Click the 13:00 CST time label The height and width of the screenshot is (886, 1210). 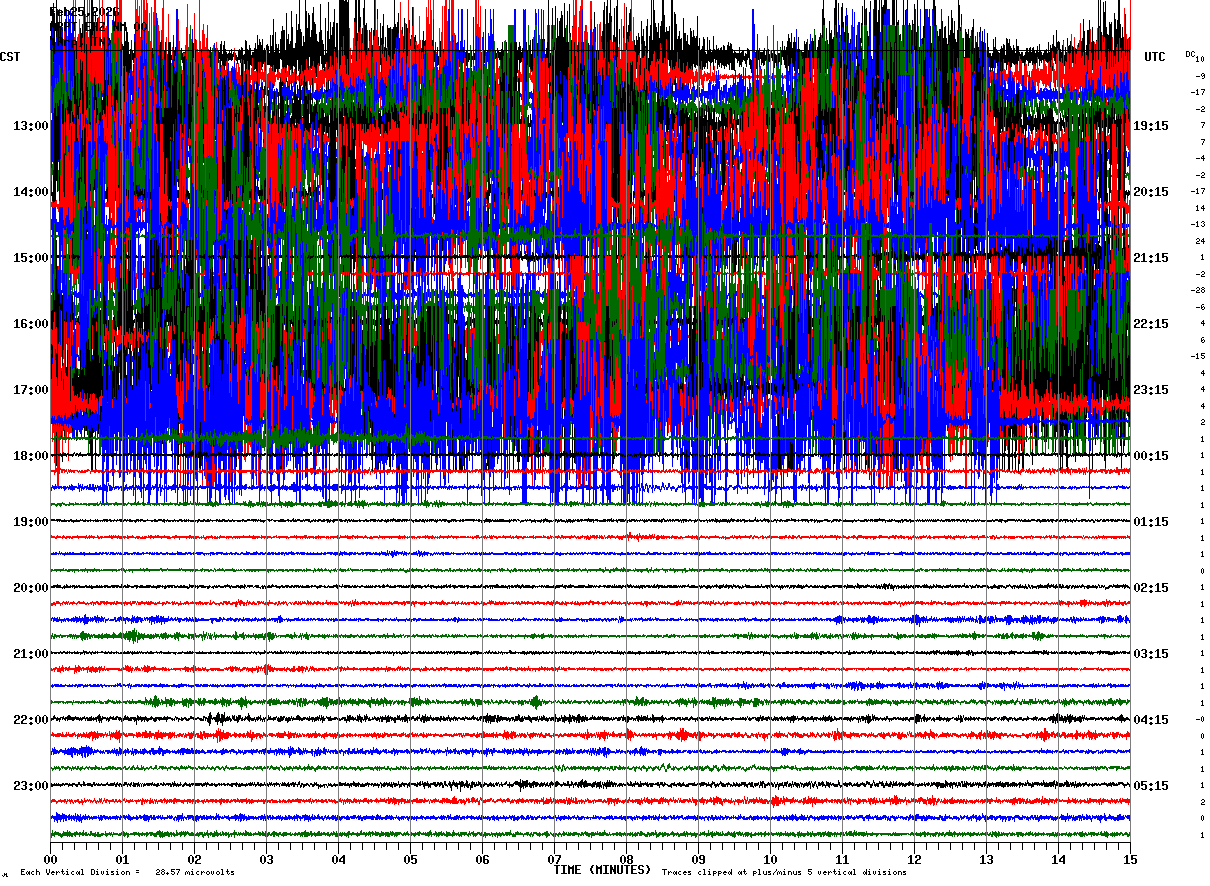[30, 126]
